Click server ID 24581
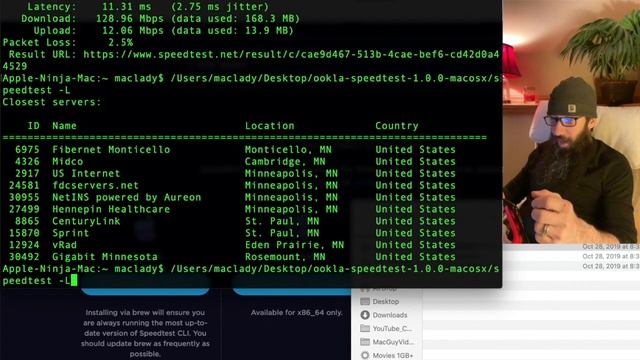Image resolution: width=640 pixels, height=360 pixels. 24,185
